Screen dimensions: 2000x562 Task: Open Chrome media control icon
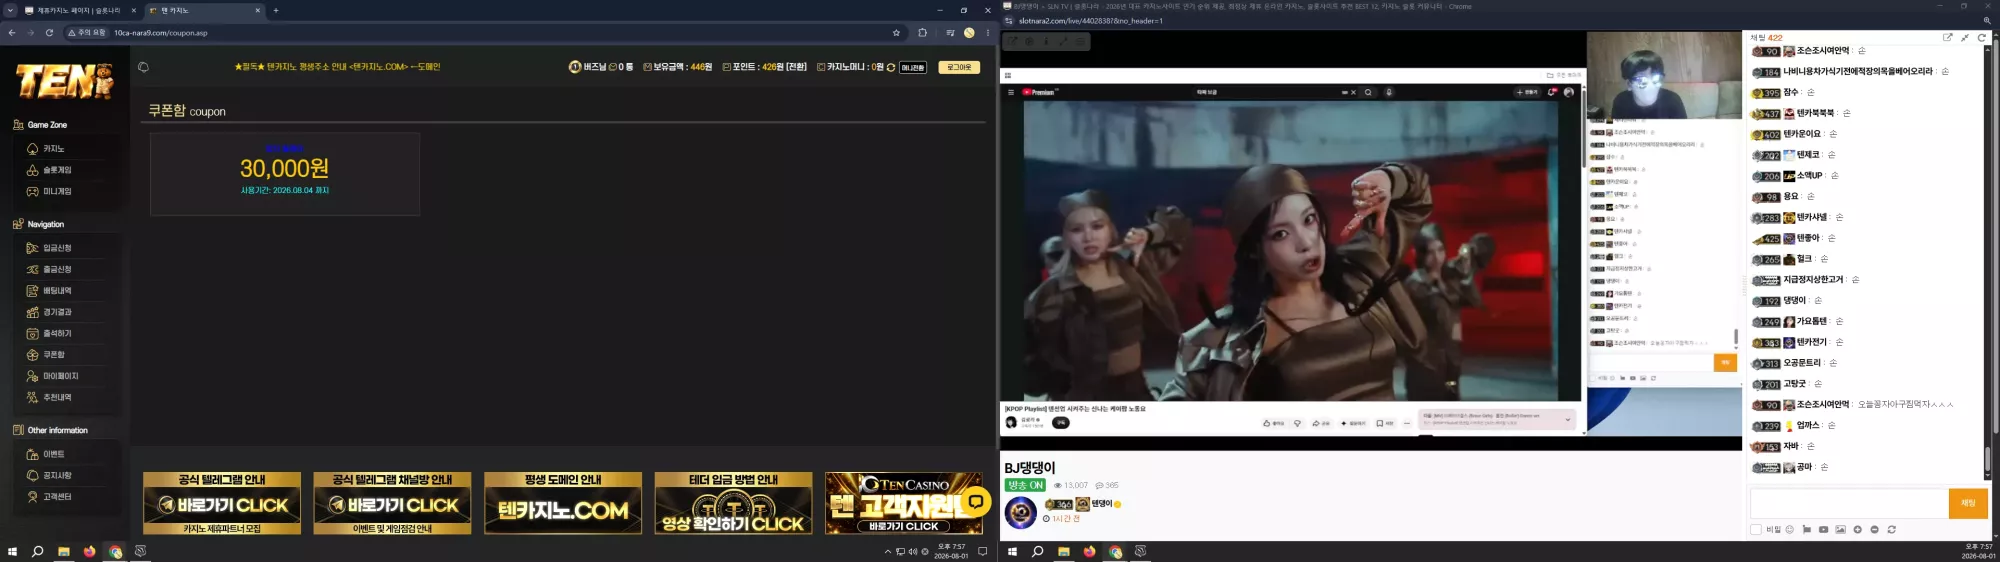[950, 32]
